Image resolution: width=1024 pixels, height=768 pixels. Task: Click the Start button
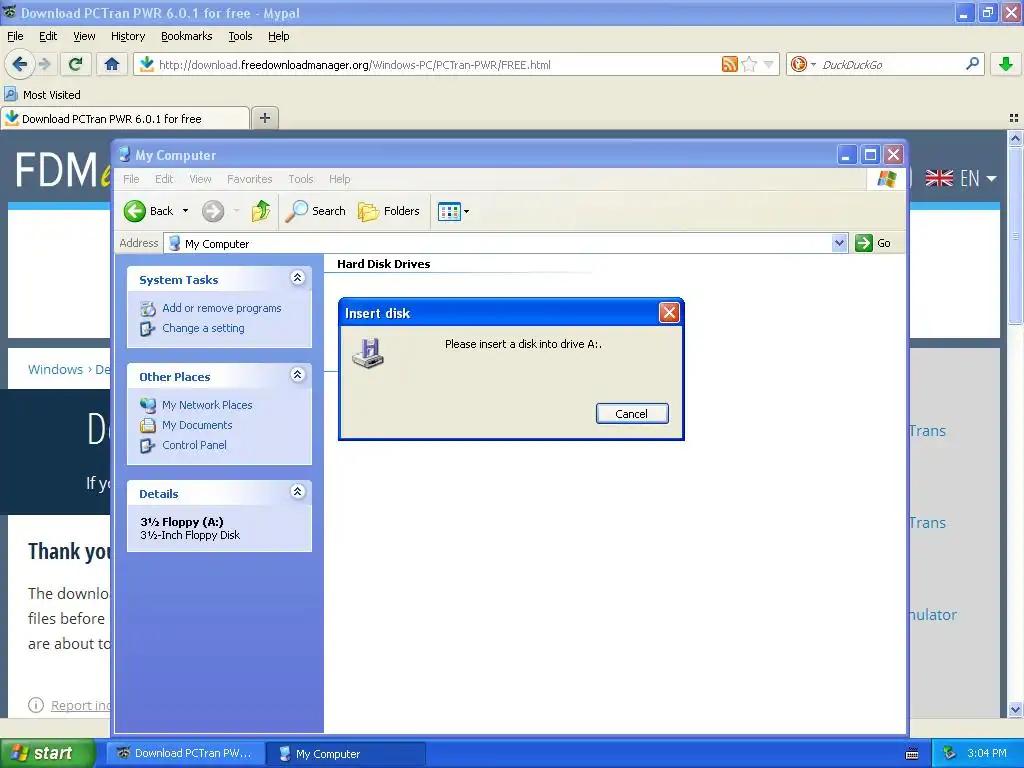pyautogui.click(x=46, y=753)
